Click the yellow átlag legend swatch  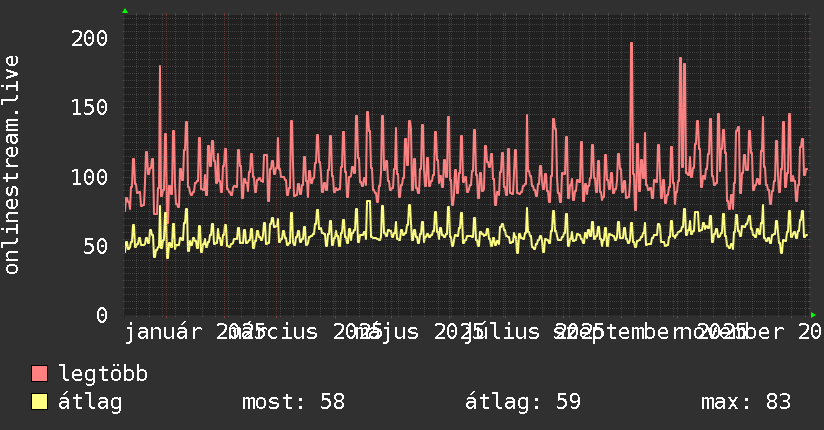click(x=40, y=402)
